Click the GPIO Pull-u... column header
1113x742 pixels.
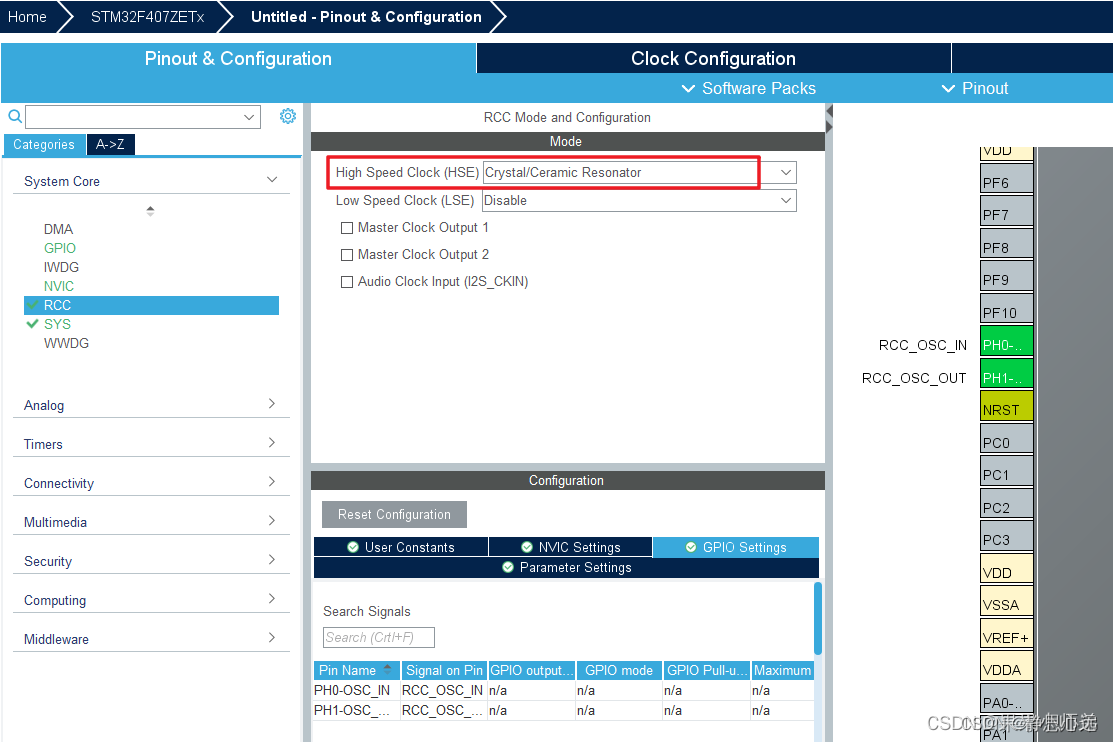706,670
